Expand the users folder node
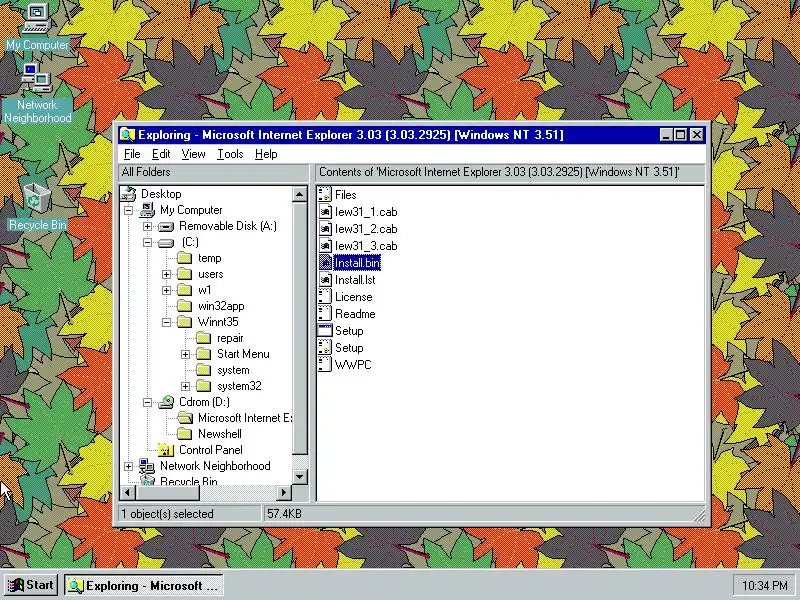 tap(166, 274)
